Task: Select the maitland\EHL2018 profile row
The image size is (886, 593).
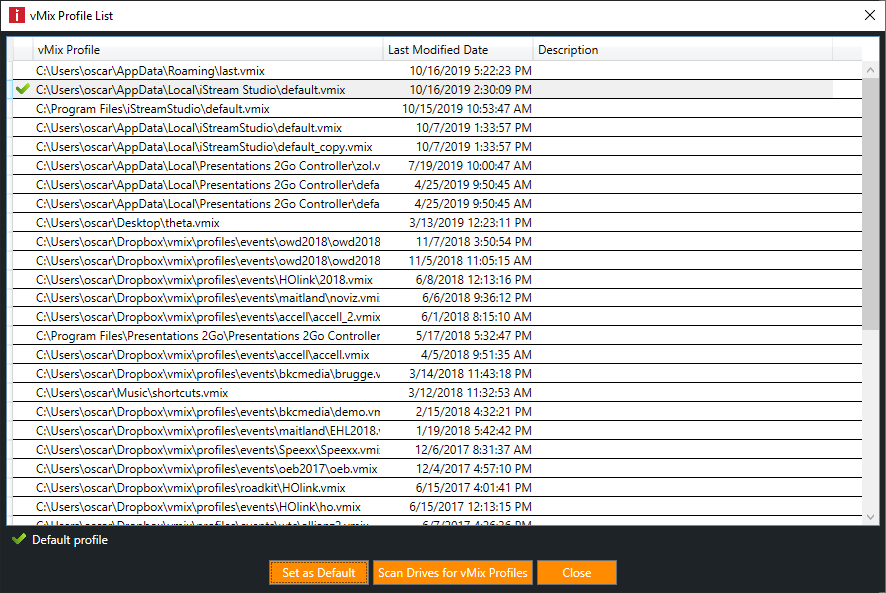Action: 437,431
